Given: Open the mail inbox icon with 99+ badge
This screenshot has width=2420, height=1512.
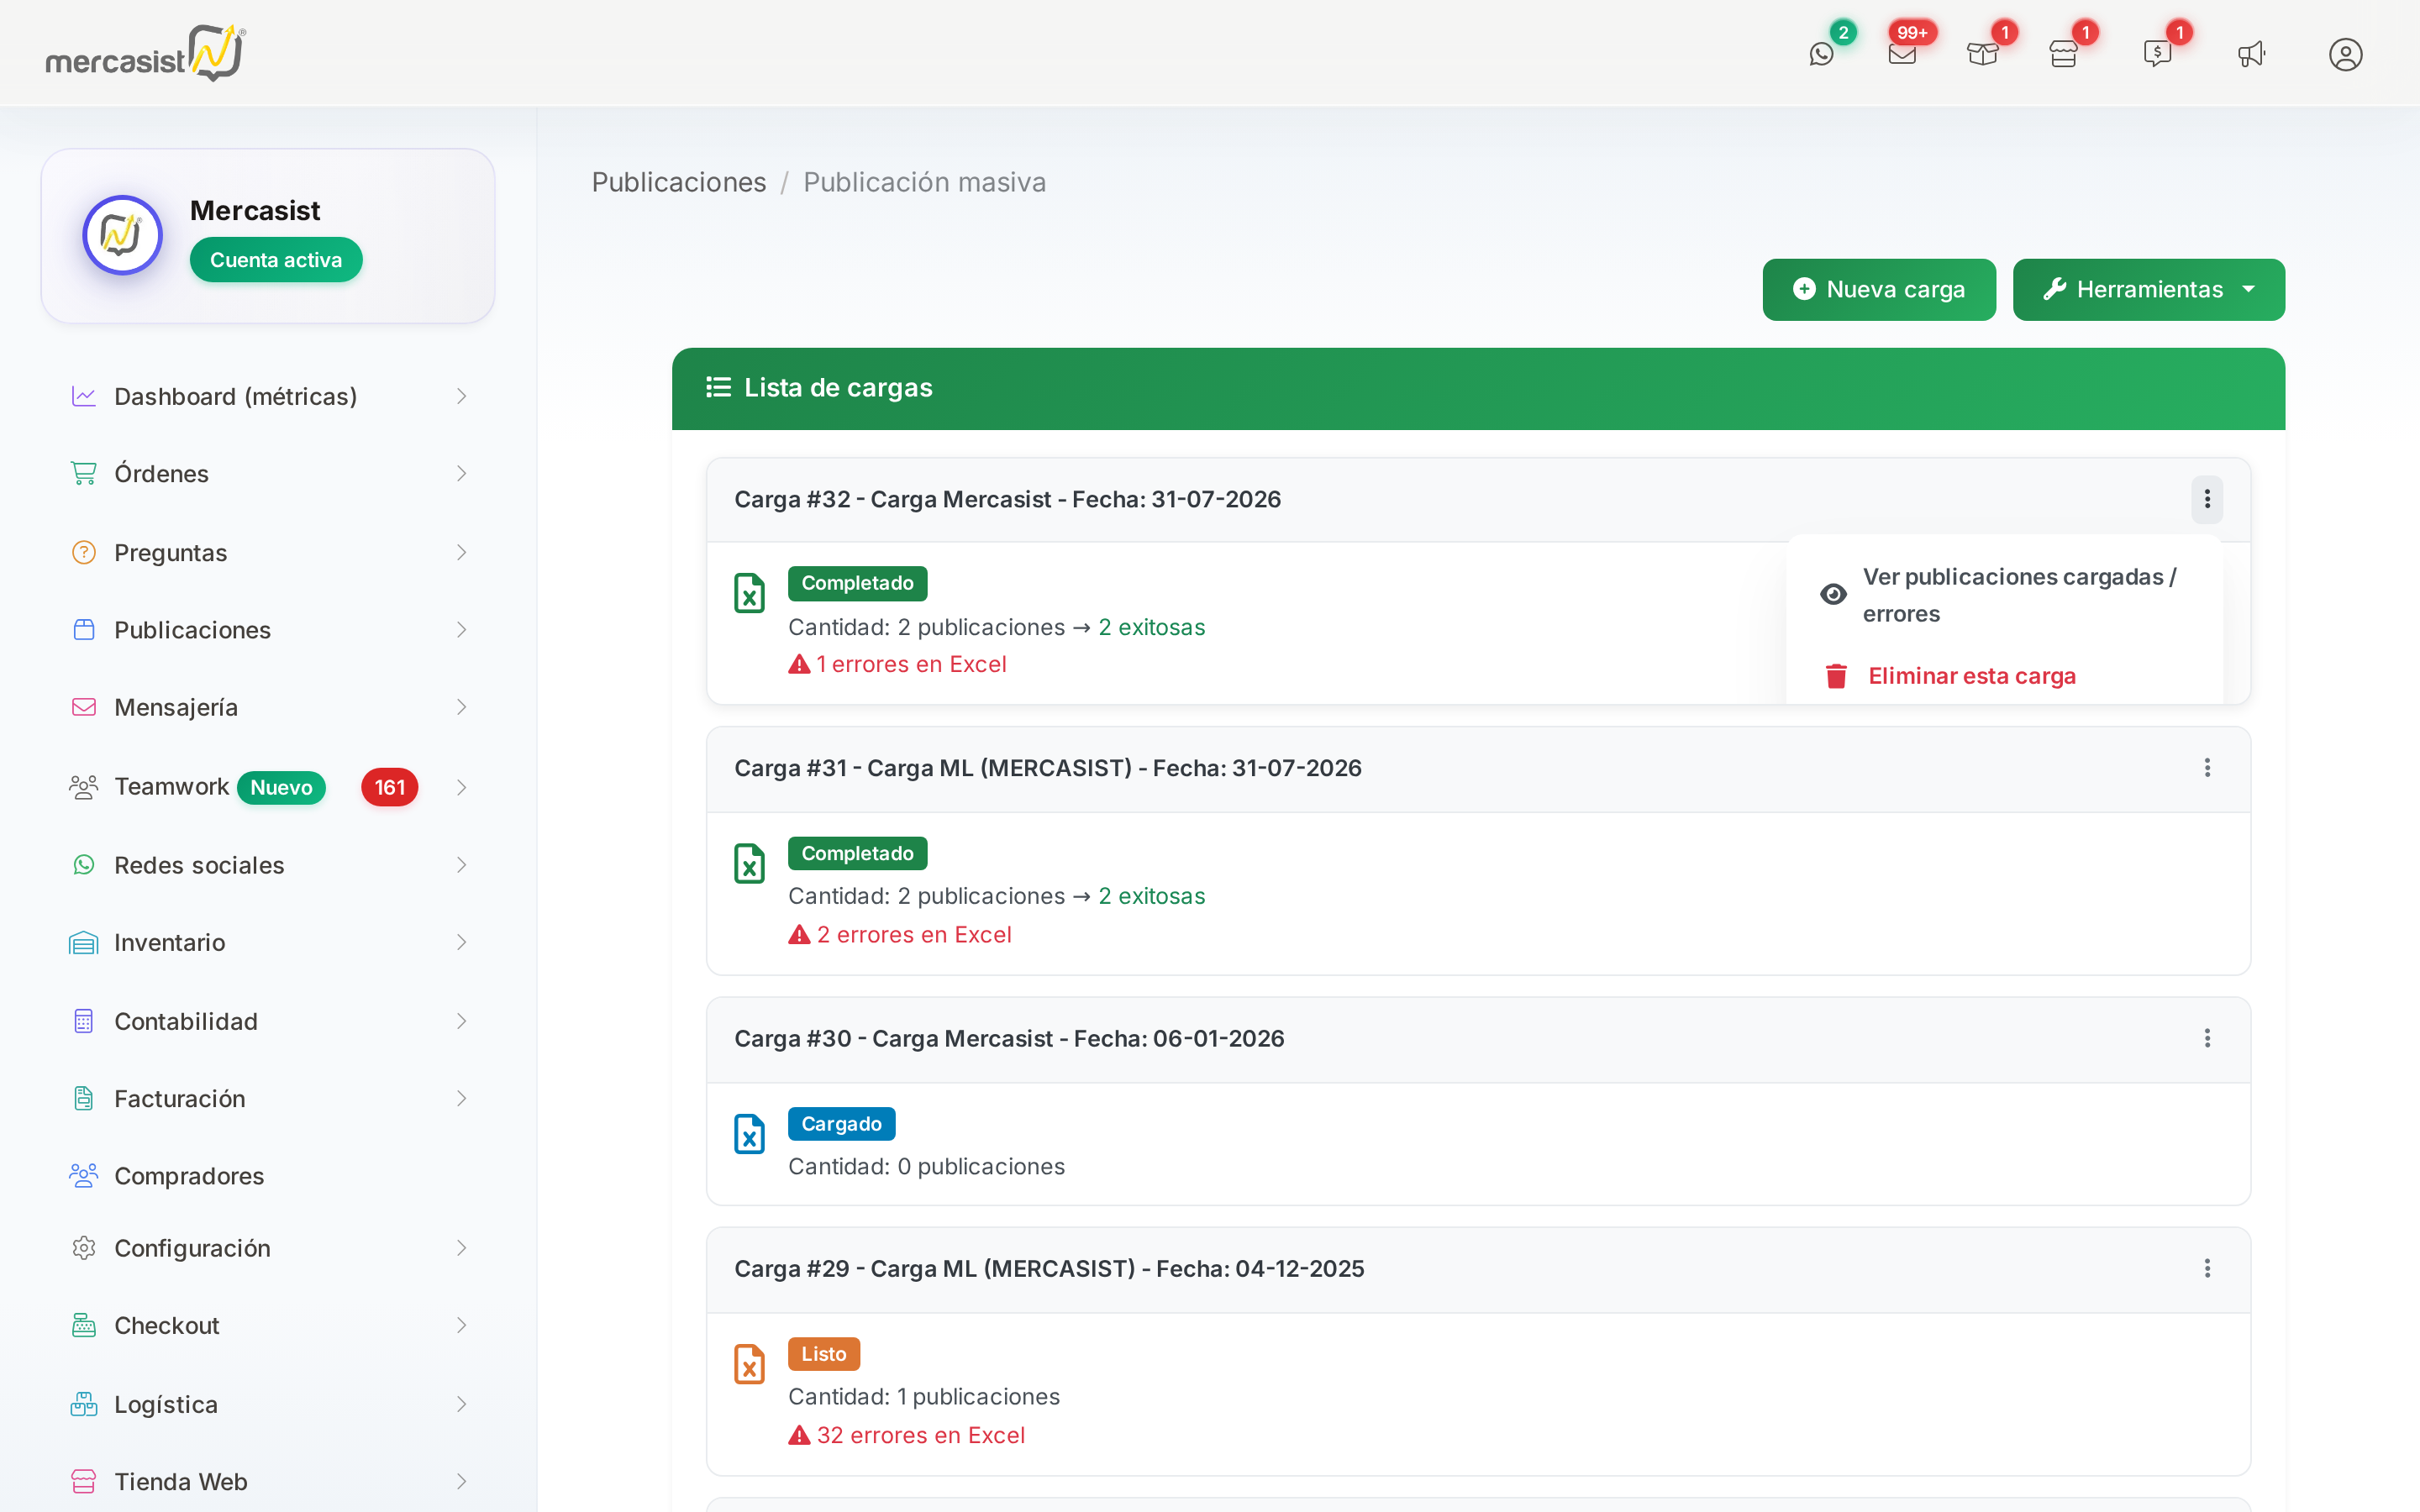Looking at the screenshot, I should click(1902, 54).
